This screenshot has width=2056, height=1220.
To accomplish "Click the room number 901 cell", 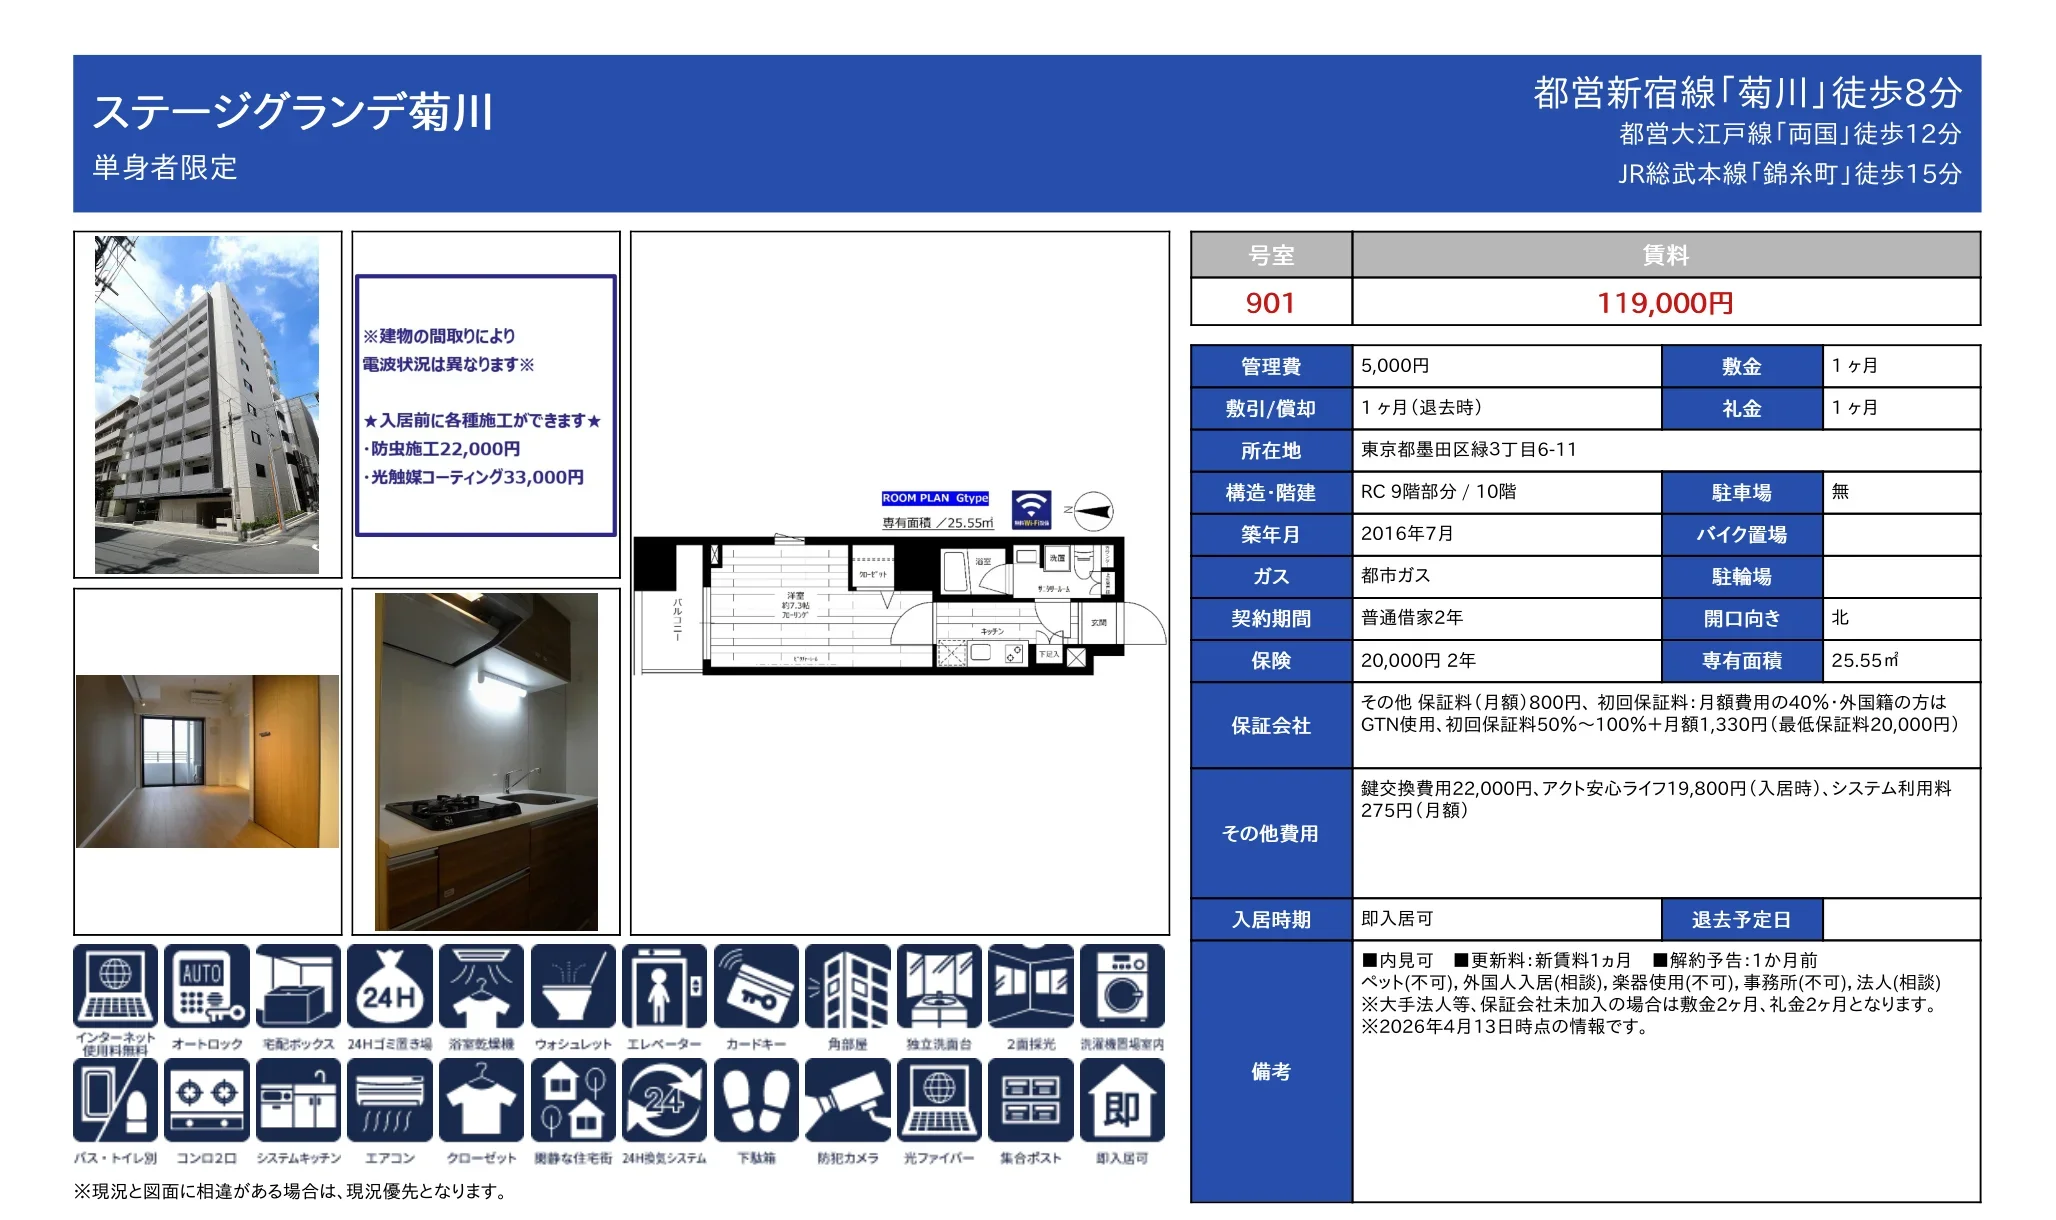I will click(1270, 303).
